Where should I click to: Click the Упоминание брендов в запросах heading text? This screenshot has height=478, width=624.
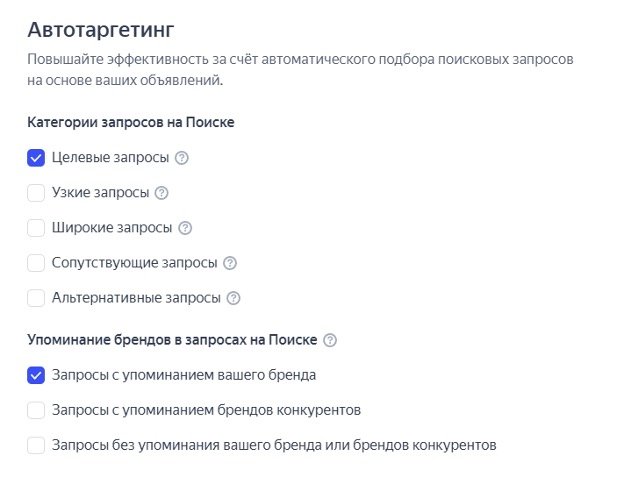click(x=172, y=340)
